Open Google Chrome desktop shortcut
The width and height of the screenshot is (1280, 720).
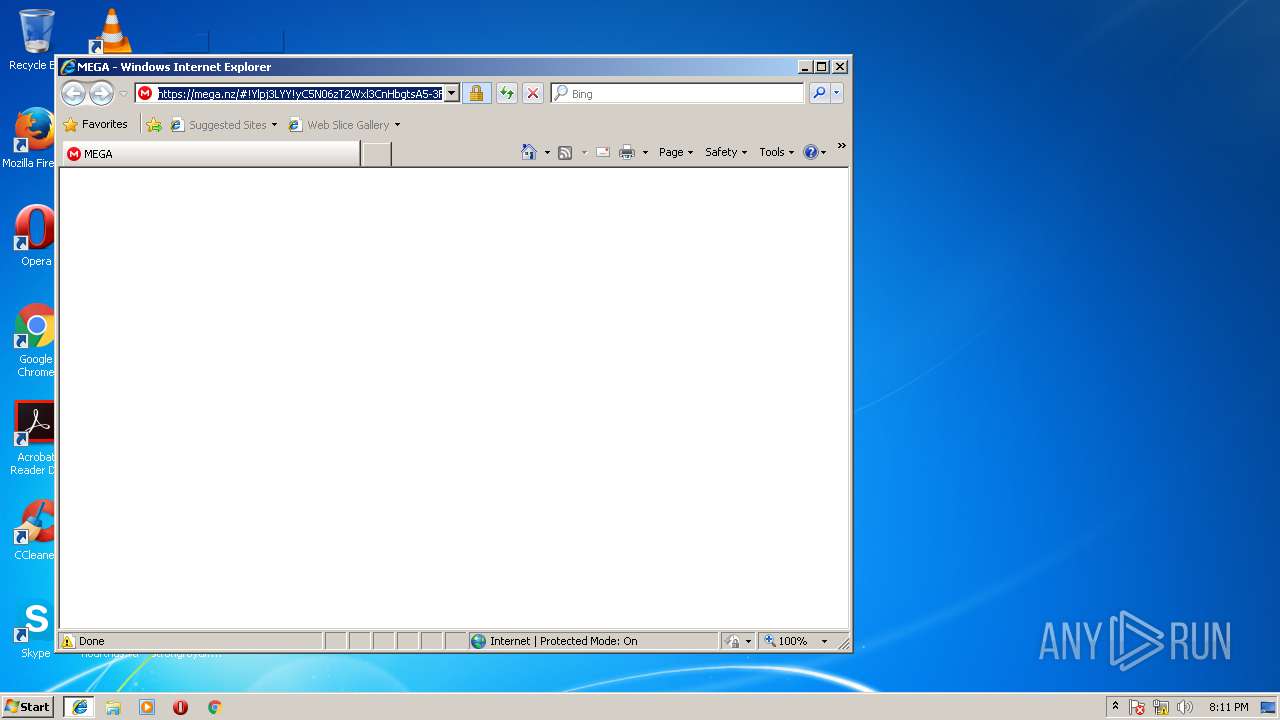35,340
